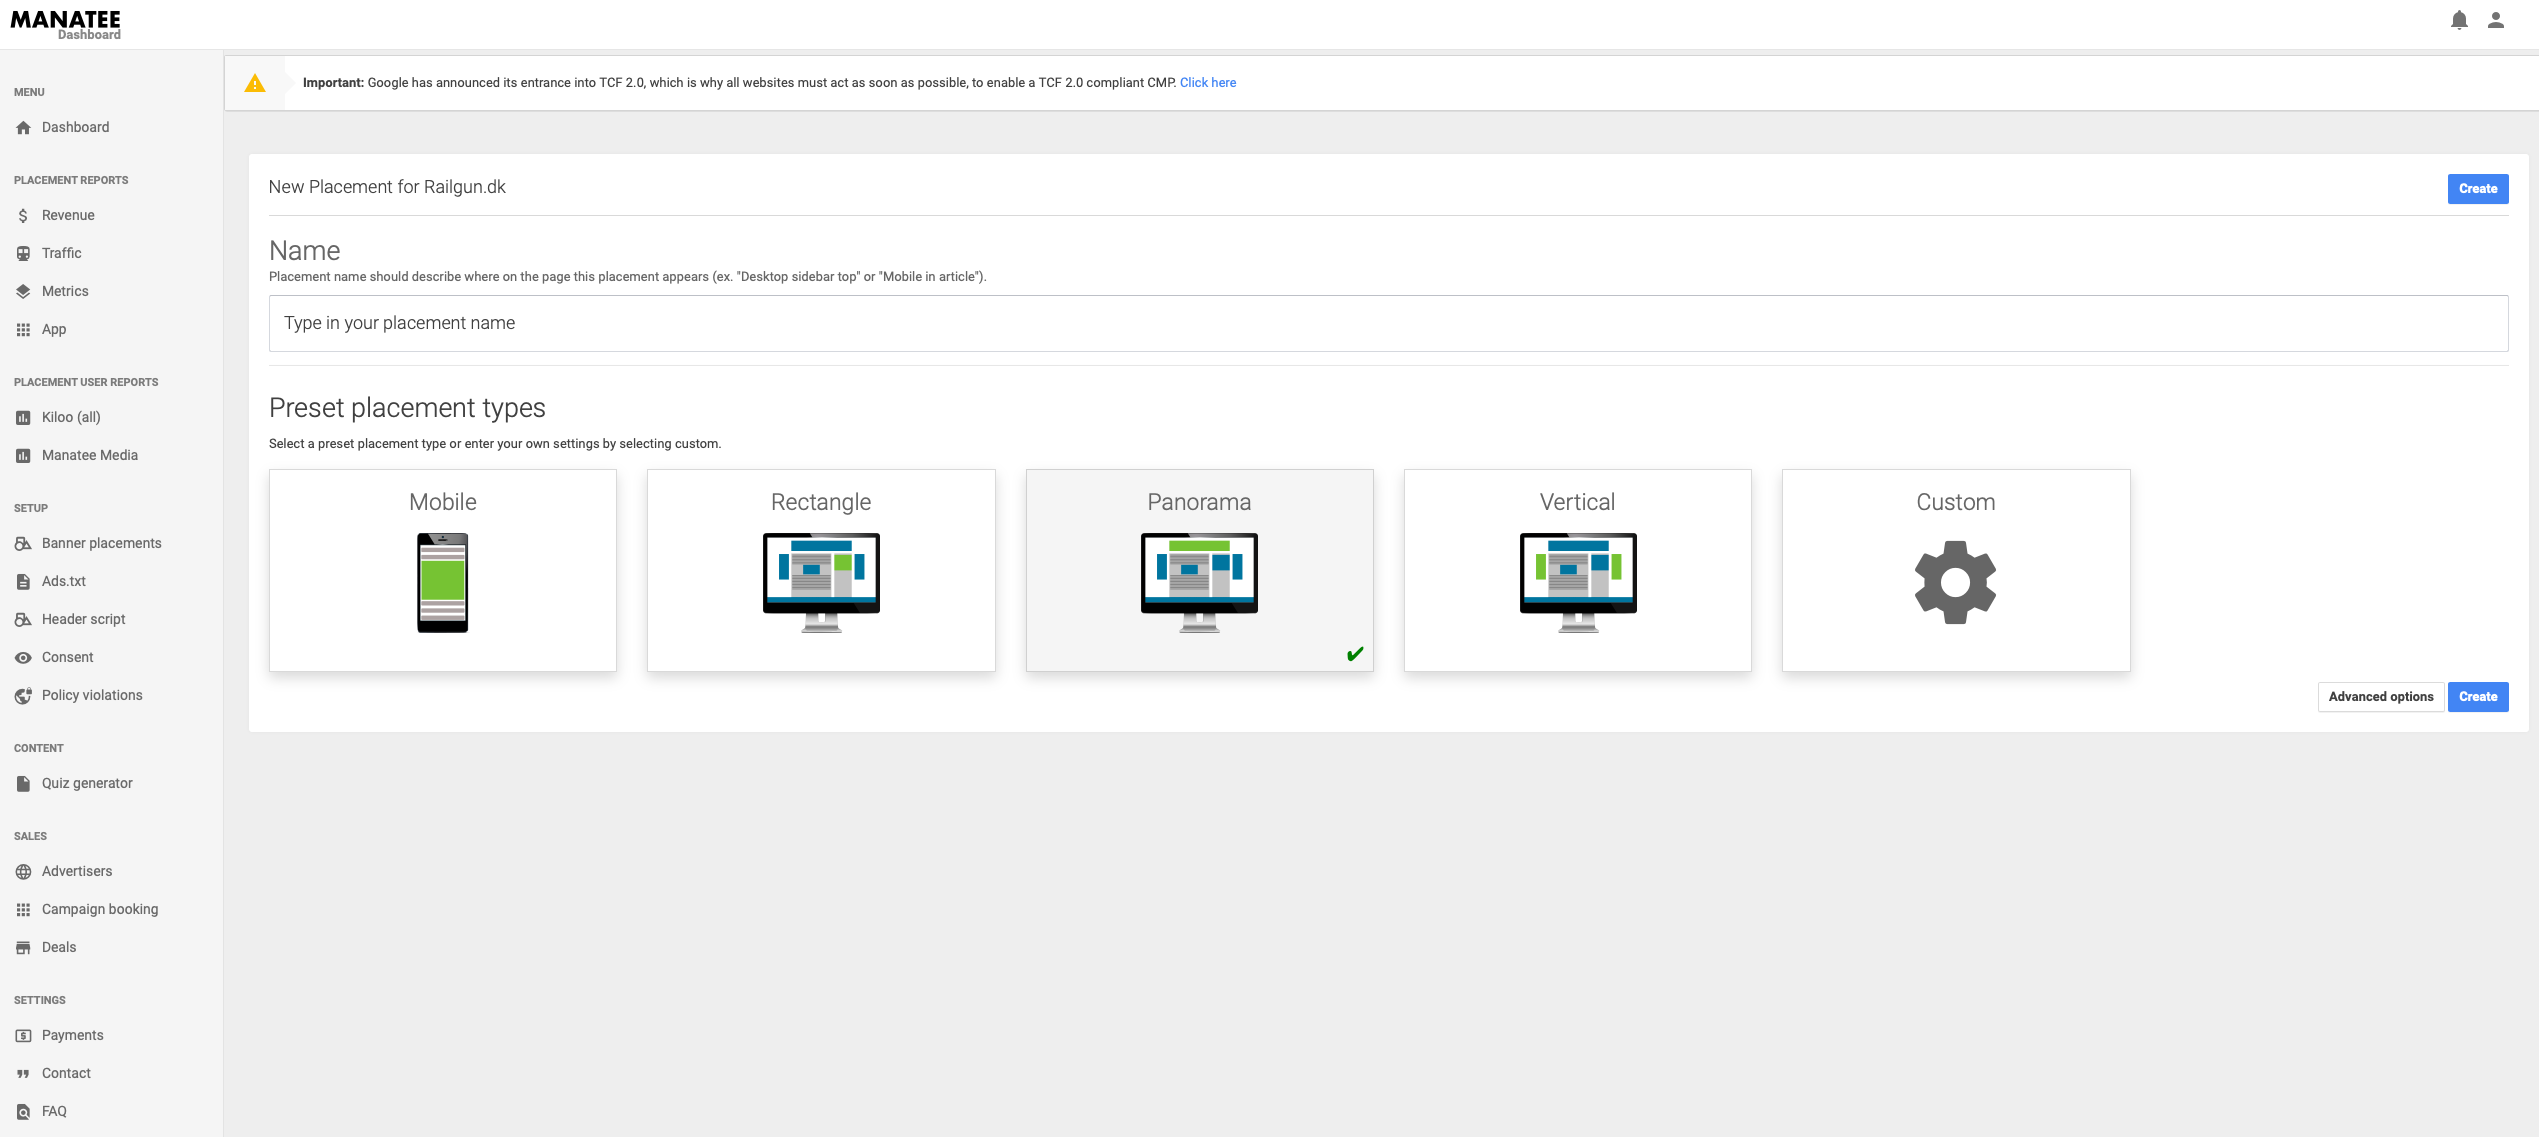Open the Kiloo all user reports
This screenshot has height=1137, width=2539.
pyautogui.click(x=70, y=418)
